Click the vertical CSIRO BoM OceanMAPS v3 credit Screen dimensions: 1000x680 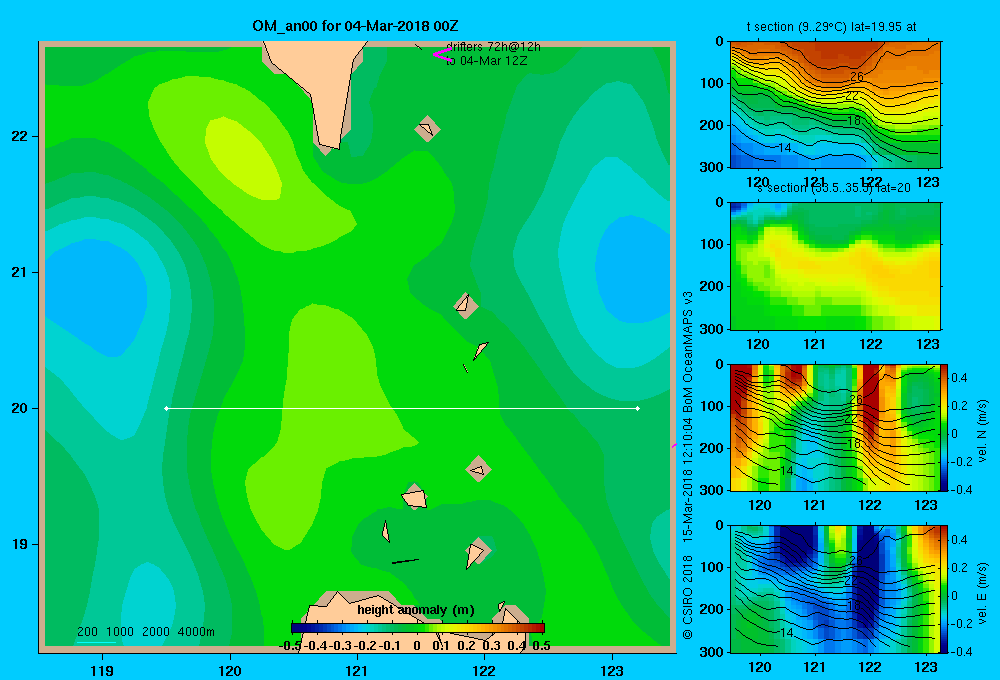(688, 465)
